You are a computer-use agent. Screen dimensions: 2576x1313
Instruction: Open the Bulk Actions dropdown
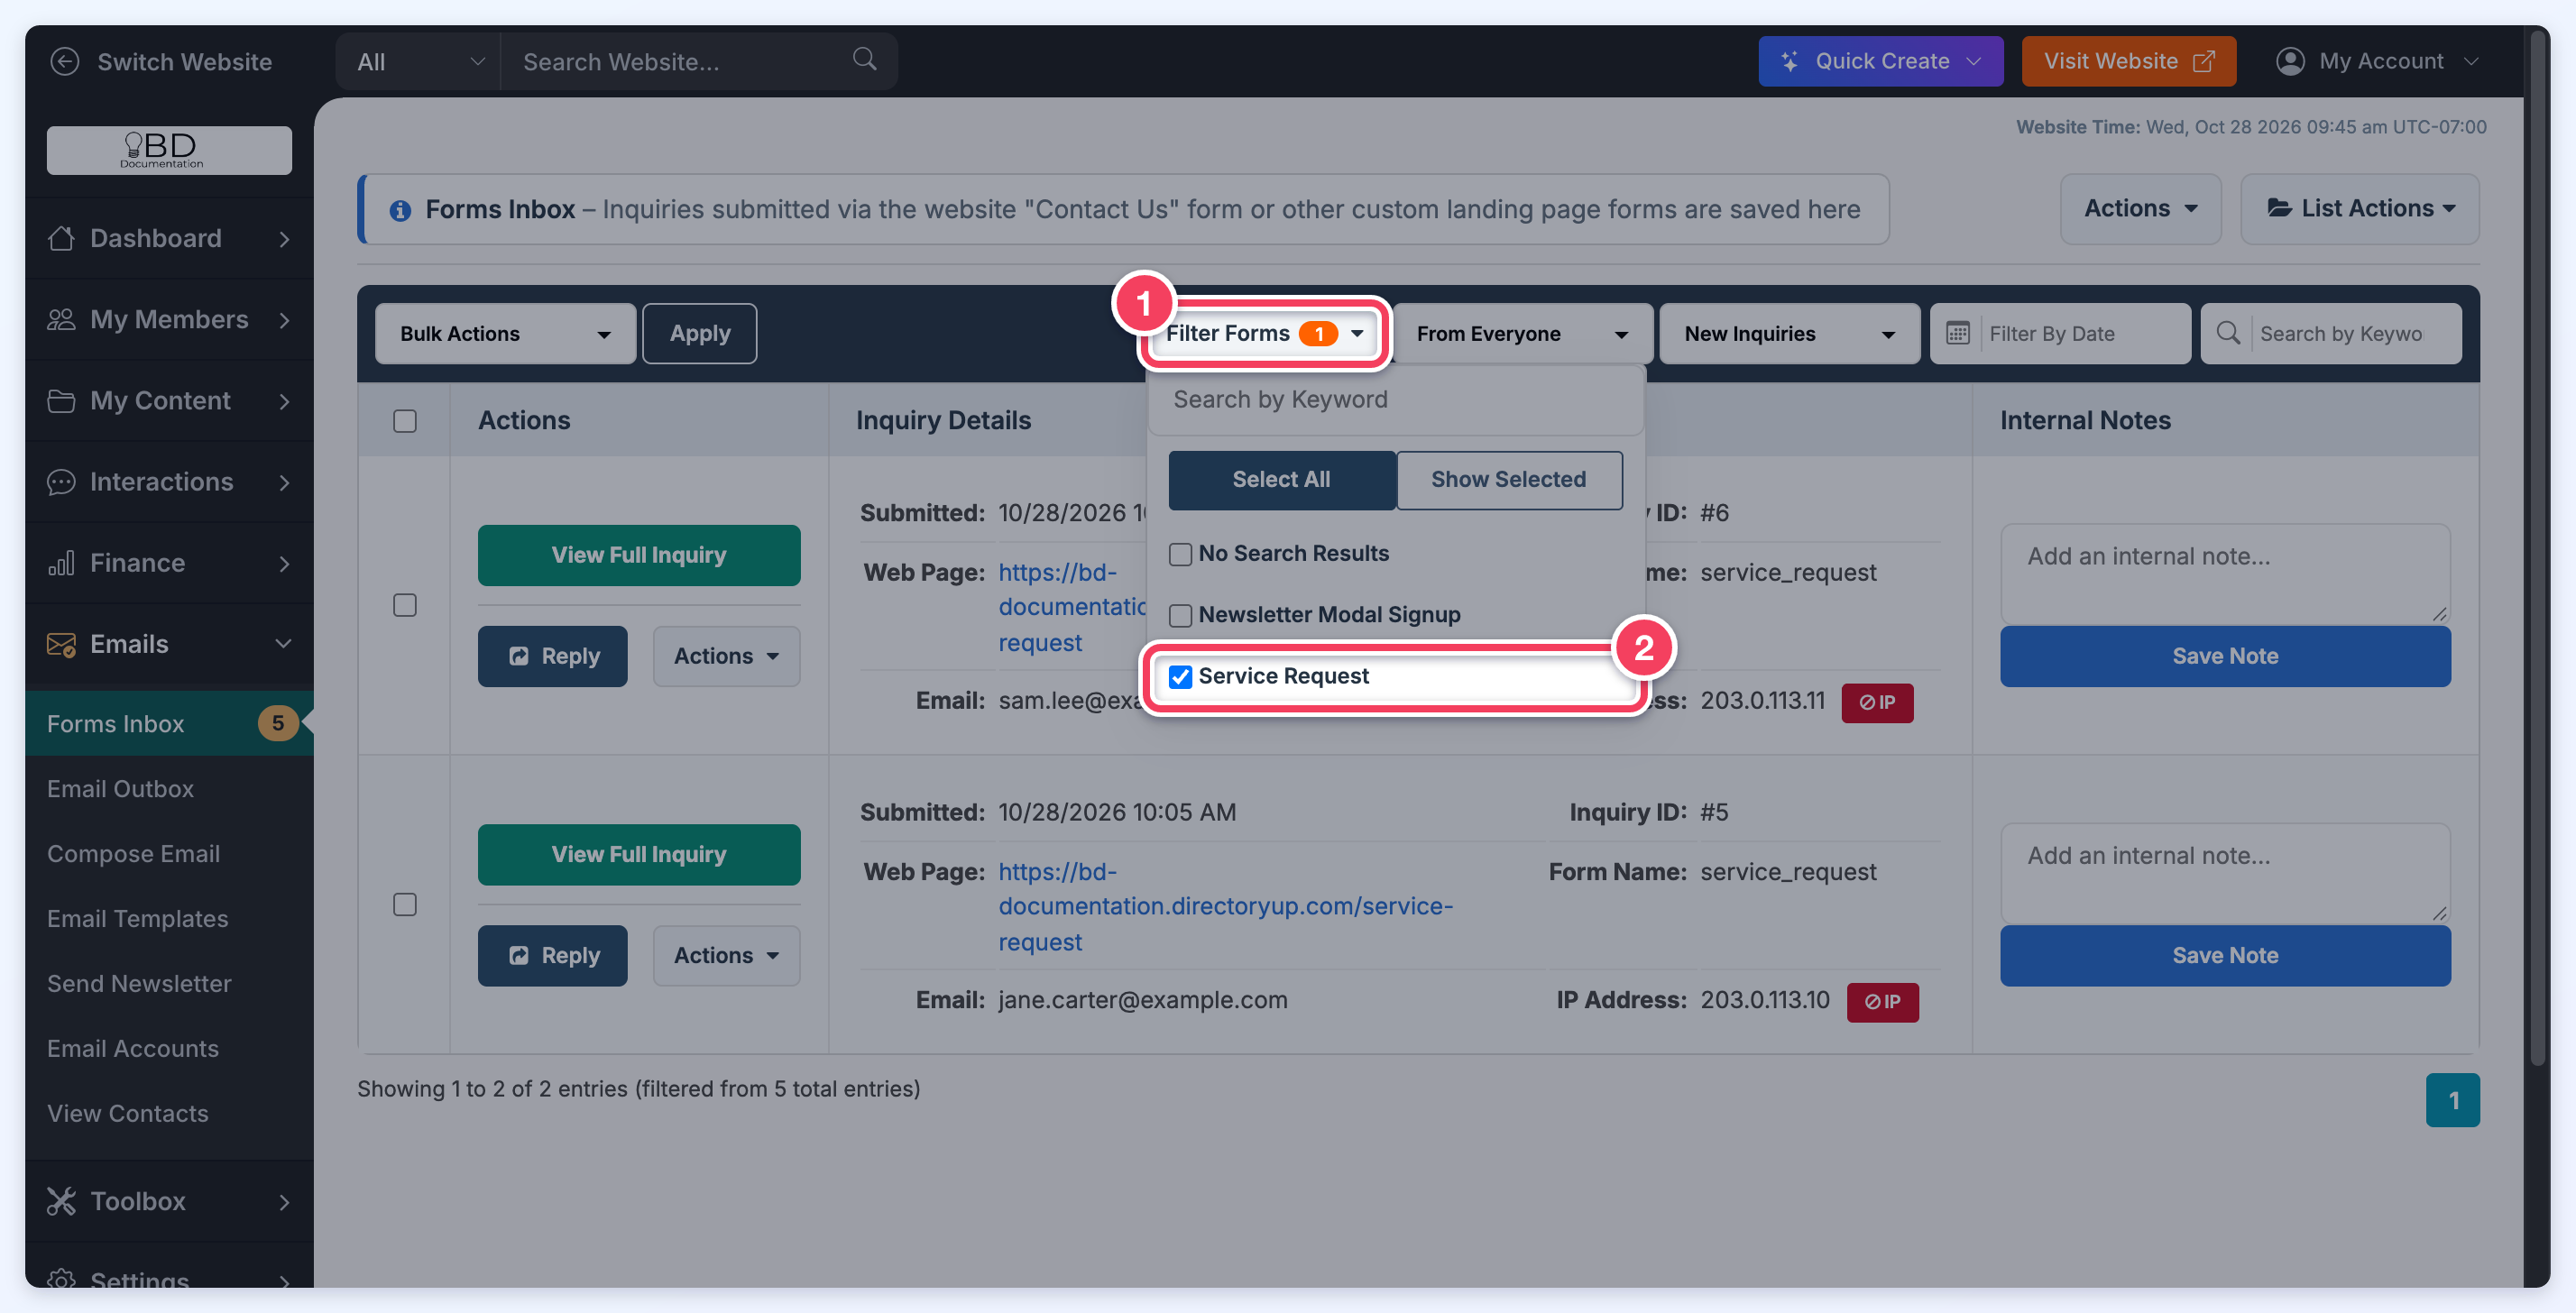[505, 333]
